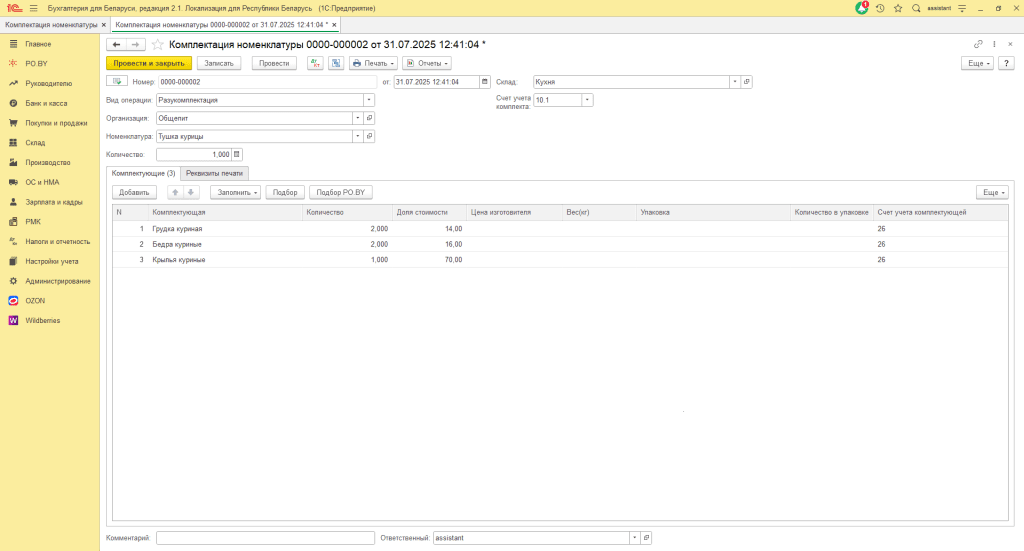The width and height of the screenshot is (1024, 551).
Task: Copy link to this document
Action: click(x=978, y=44)
